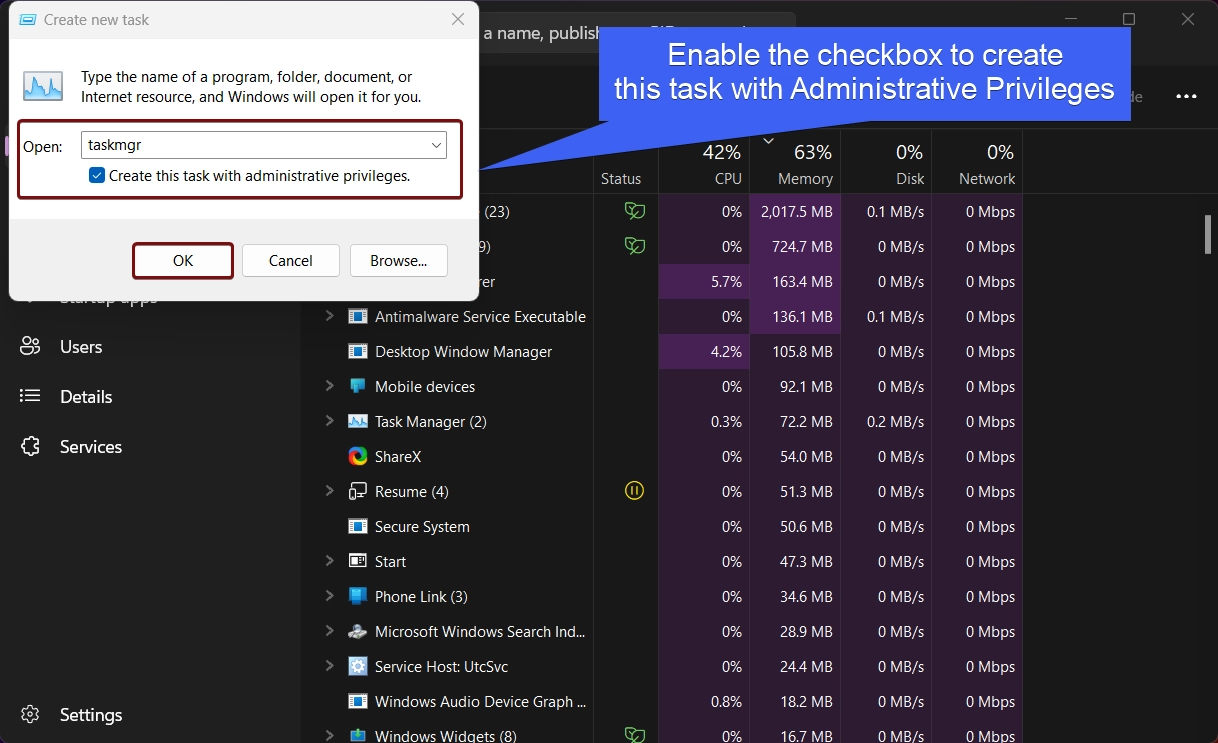
Task: Click the efficiency leaf icon in 2,017.5 MB row
Action: tap(634, 211)
